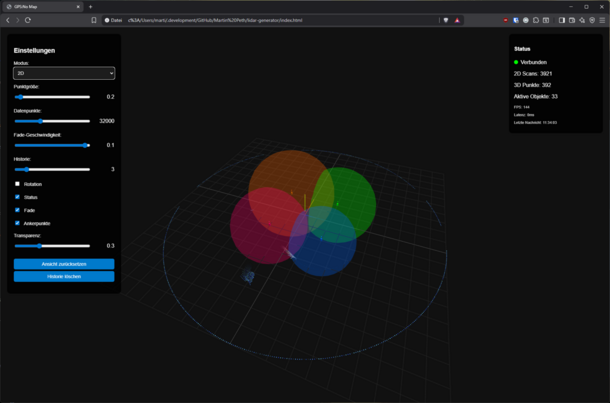Open the Brave wallet icon
The height and width of the screenshot is (403, 610).
coord(572,20)
